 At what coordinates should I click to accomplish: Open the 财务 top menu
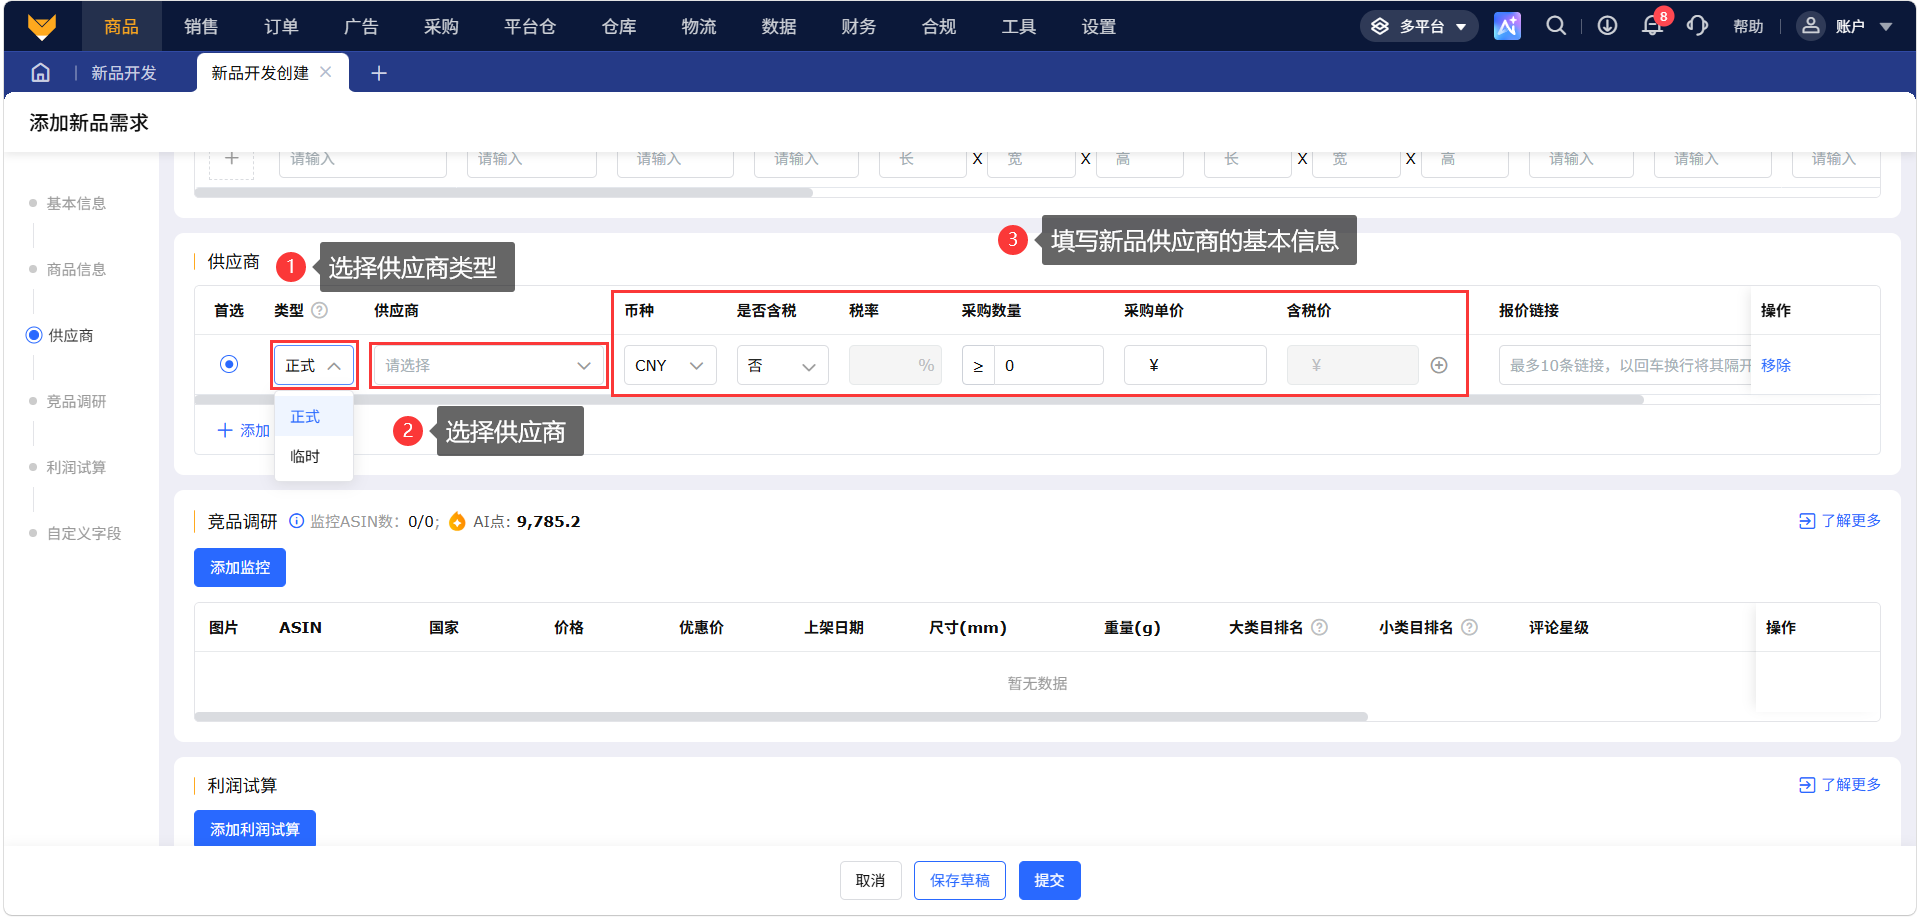coord(859,26)
